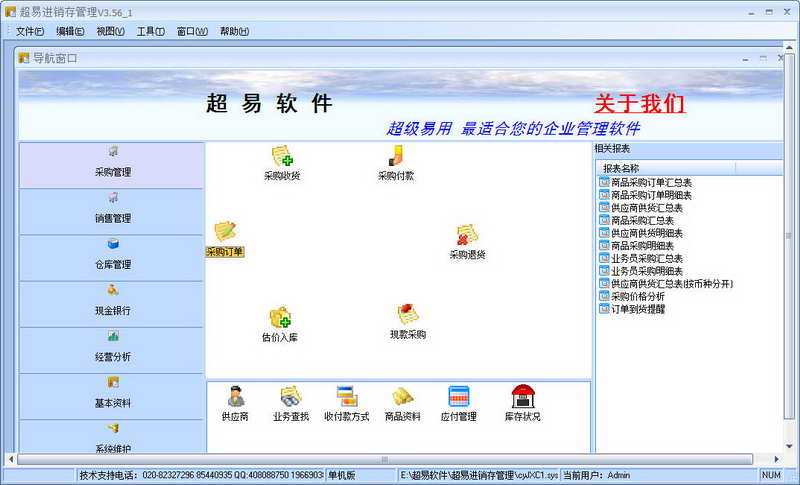
Task: Click the horizontal scrollbar right arrow
Action: pos(776,460)
